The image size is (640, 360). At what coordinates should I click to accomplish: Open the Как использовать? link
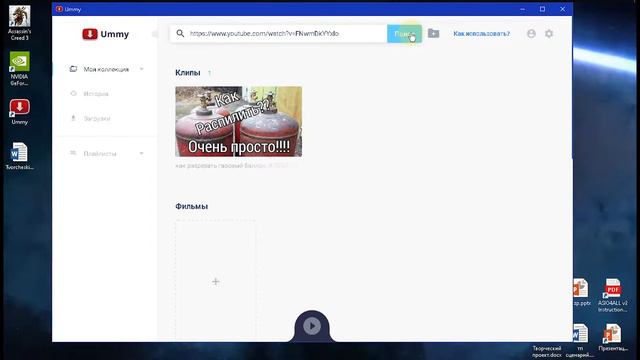(x=481, y=33)
